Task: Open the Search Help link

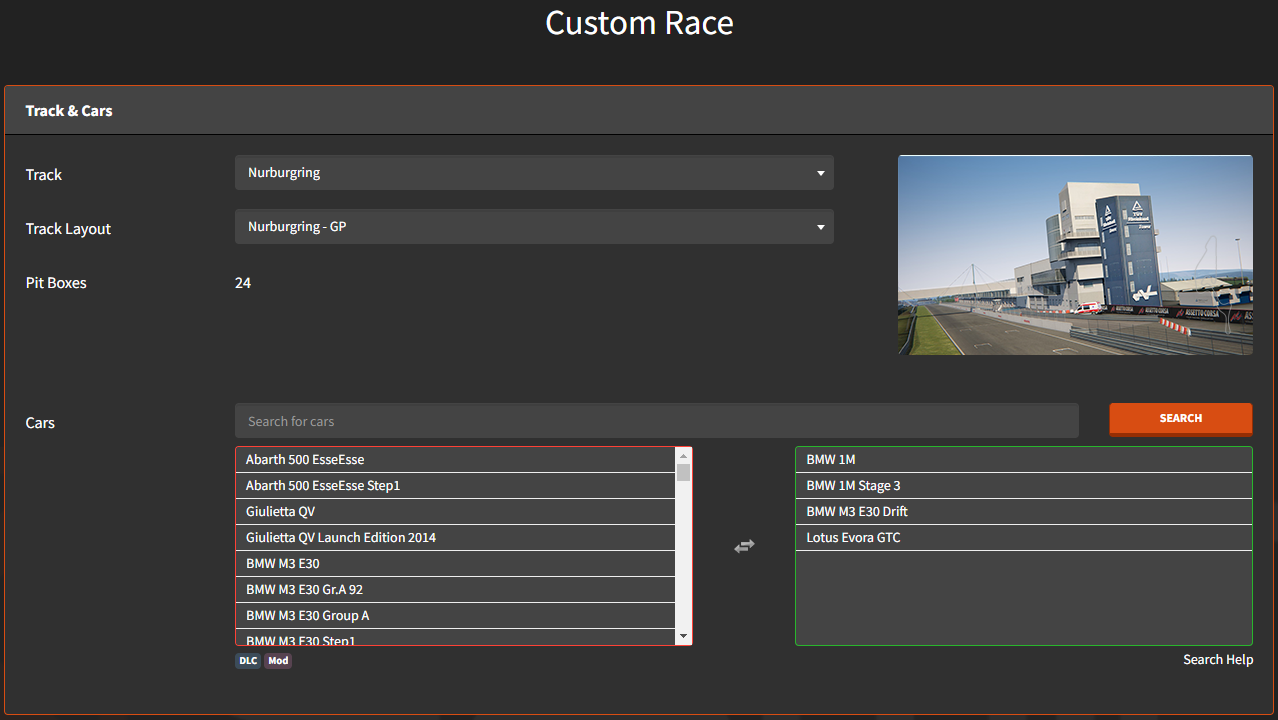Action: coord(1218,659)
